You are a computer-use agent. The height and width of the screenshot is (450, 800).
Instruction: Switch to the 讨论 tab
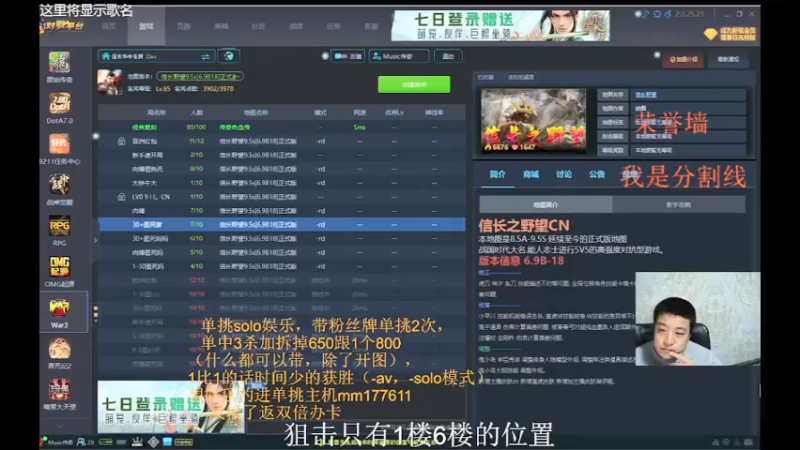tap(564, 174)
